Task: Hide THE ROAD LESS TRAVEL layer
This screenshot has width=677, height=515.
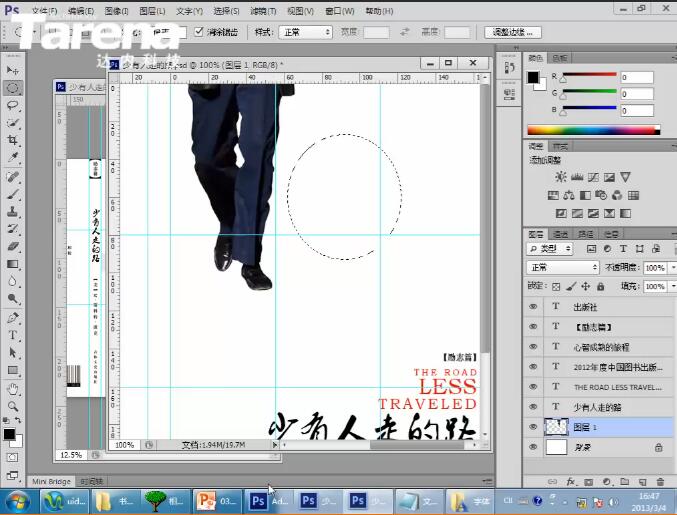Action: coord(533,387)
